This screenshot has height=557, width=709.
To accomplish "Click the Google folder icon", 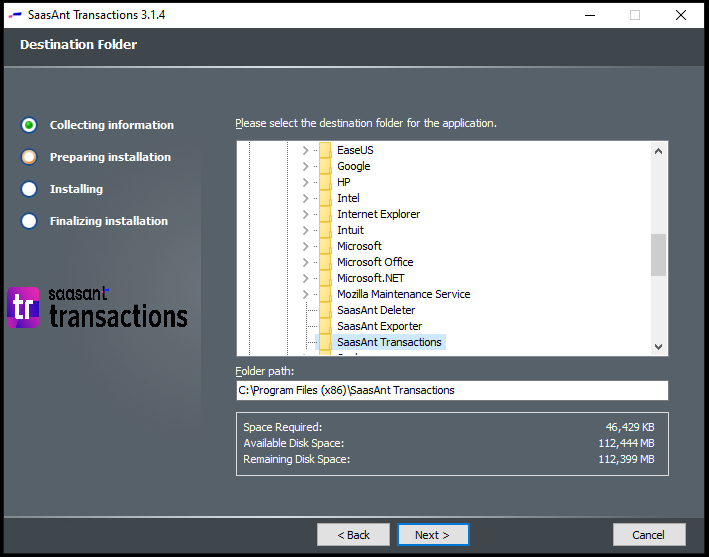I will 325,166.
